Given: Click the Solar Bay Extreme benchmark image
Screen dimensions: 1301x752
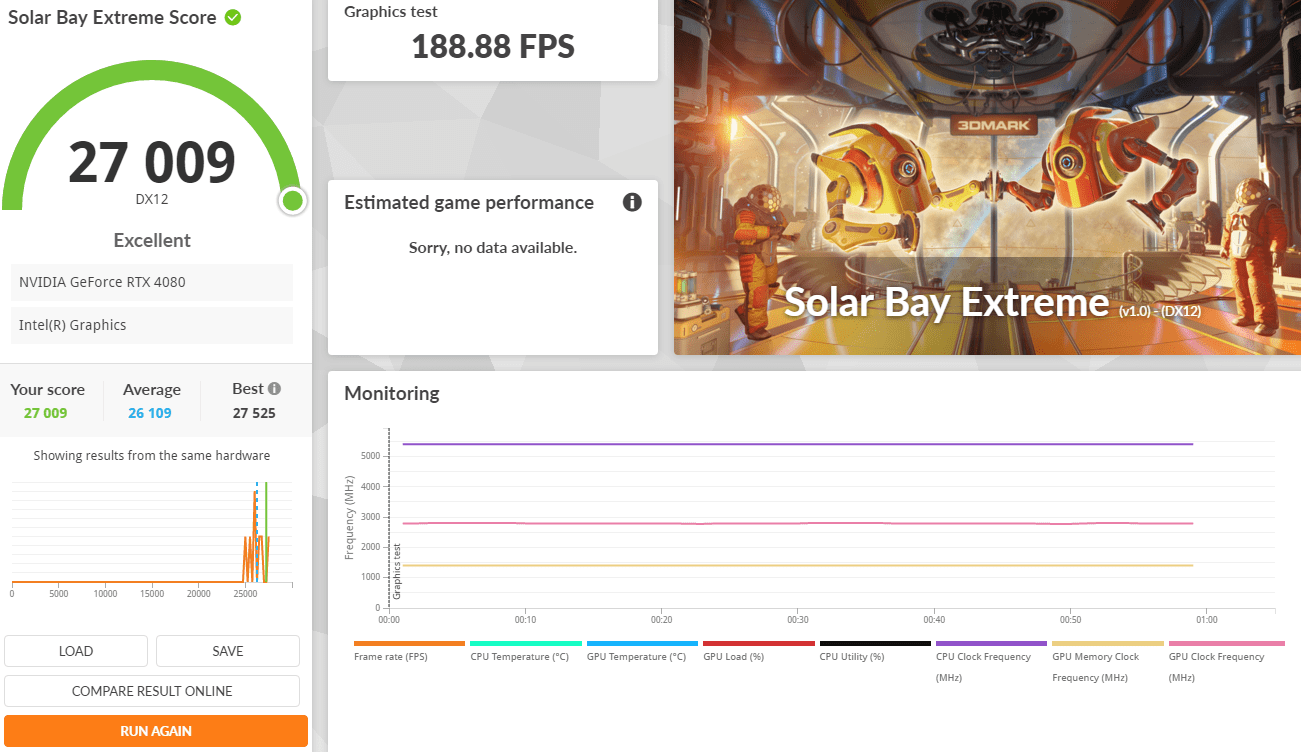Looking at the screenshot, I should coord(987,177).
